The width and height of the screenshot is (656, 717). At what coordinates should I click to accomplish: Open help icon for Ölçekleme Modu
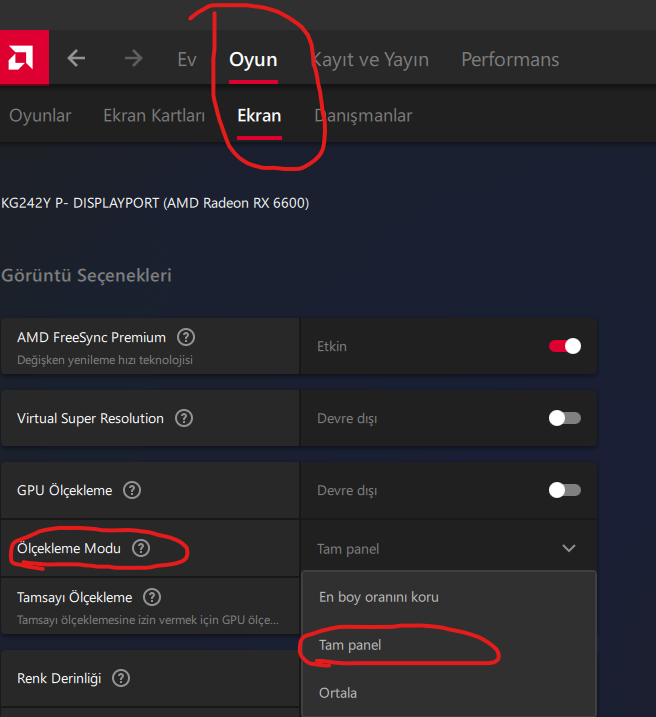(x=141, y=548)
